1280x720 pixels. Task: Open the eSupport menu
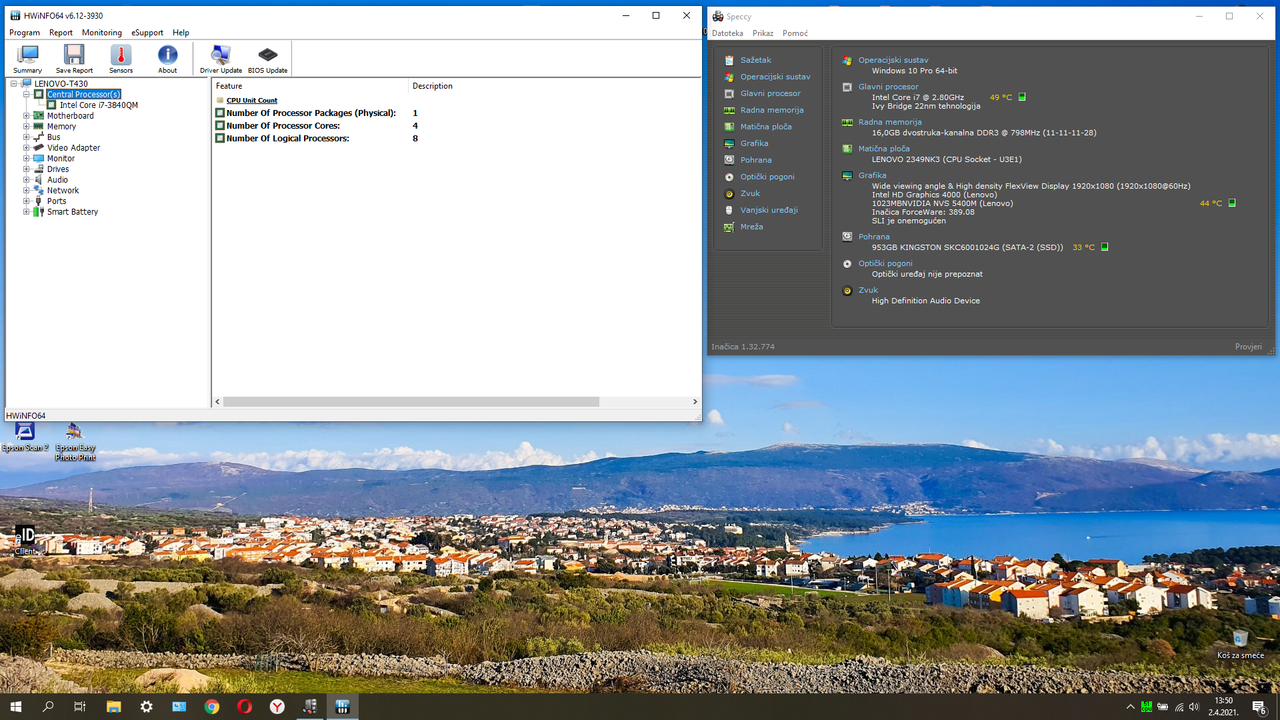point(148,32)
